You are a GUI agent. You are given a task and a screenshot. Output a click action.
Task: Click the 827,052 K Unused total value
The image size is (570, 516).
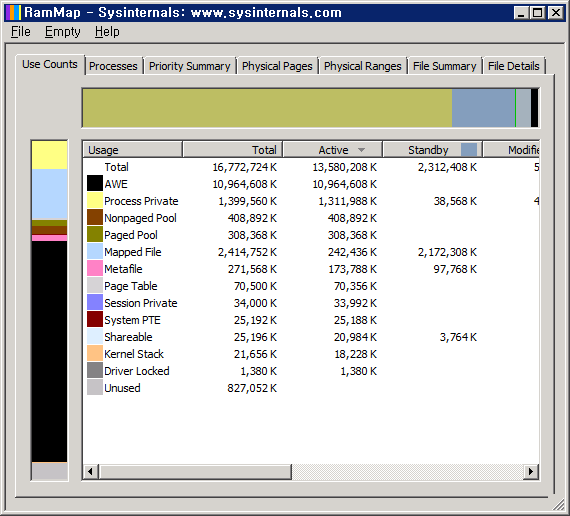pyautogui.click(x=252, y=388)
